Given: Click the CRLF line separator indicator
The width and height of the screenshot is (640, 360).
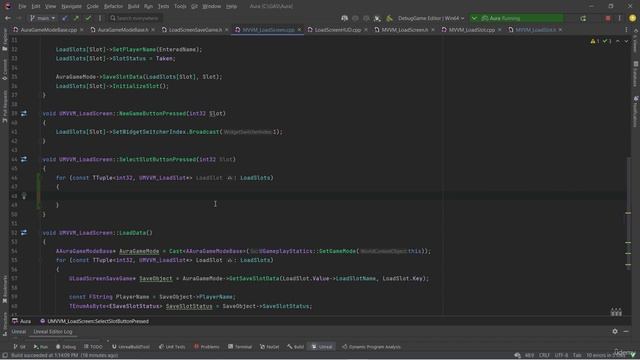Looking at the screenshot, I should coord(544,355).
